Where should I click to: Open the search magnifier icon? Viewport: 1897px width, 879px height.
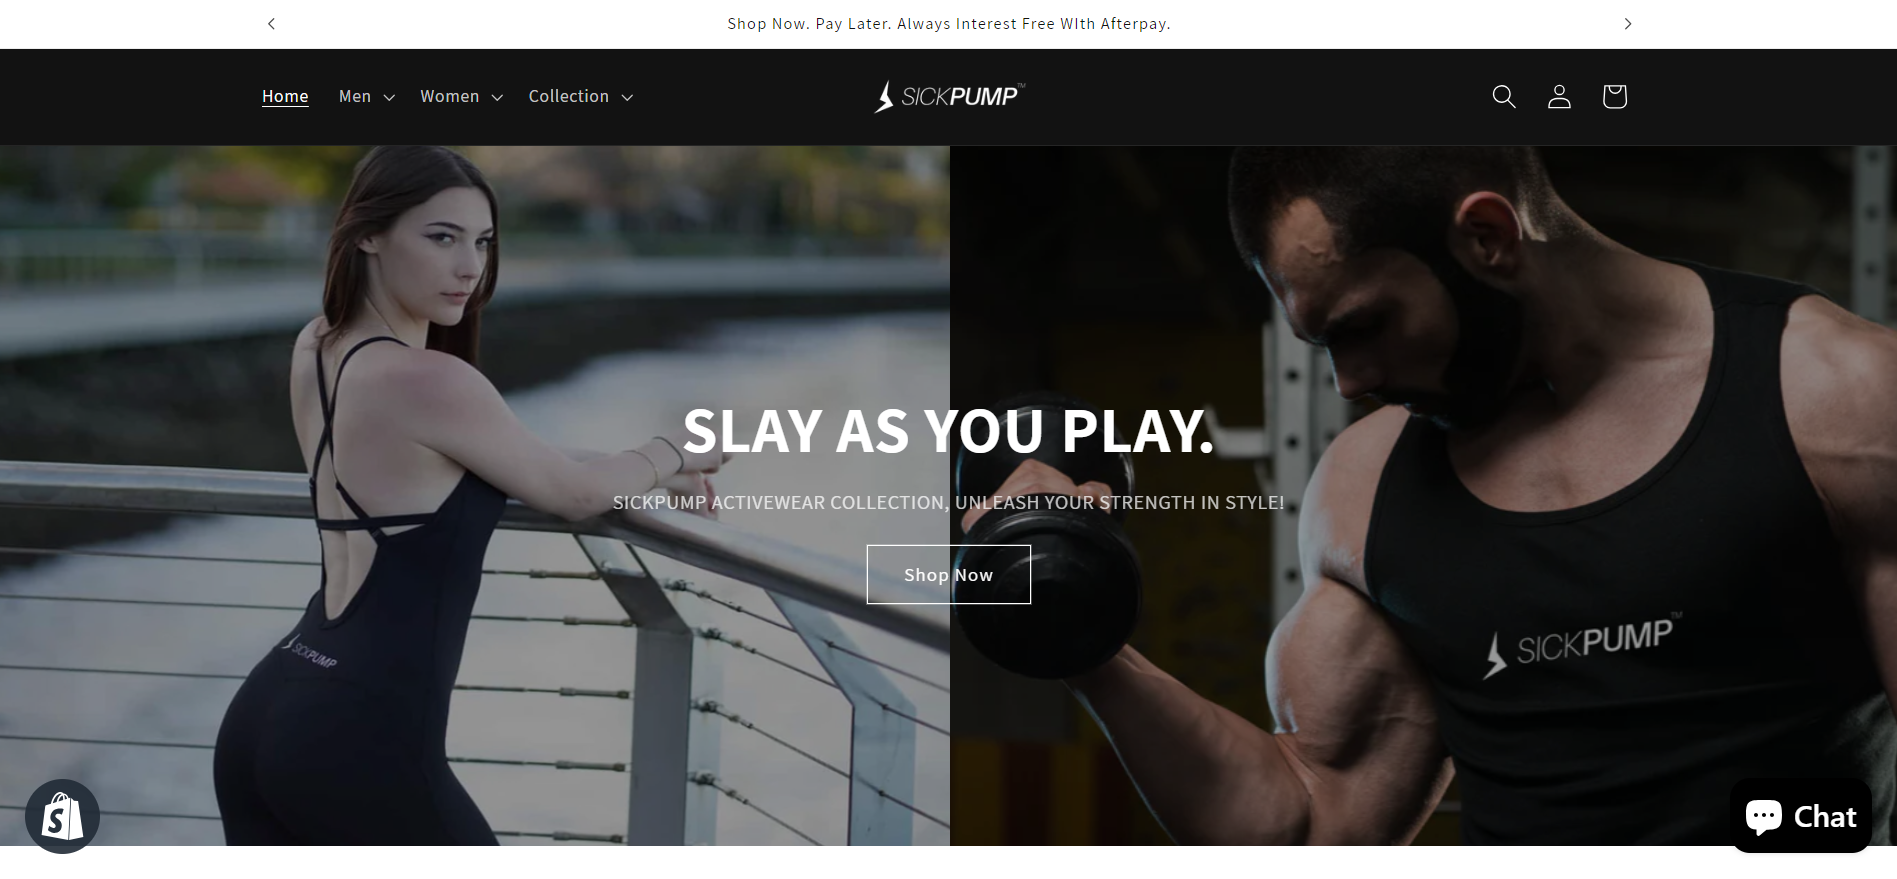click(1503, 96)
